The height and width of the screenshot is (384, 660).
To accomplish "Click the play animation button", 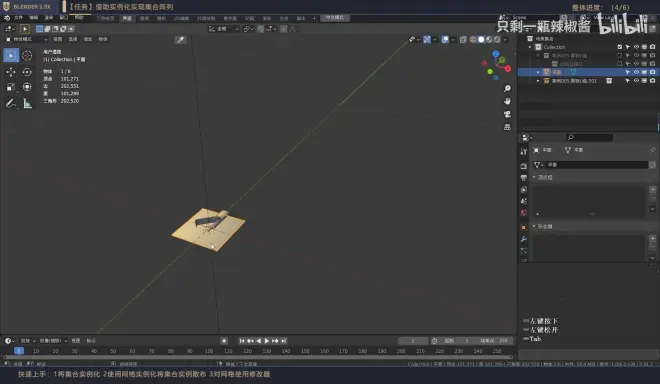I will pos(267,341).
